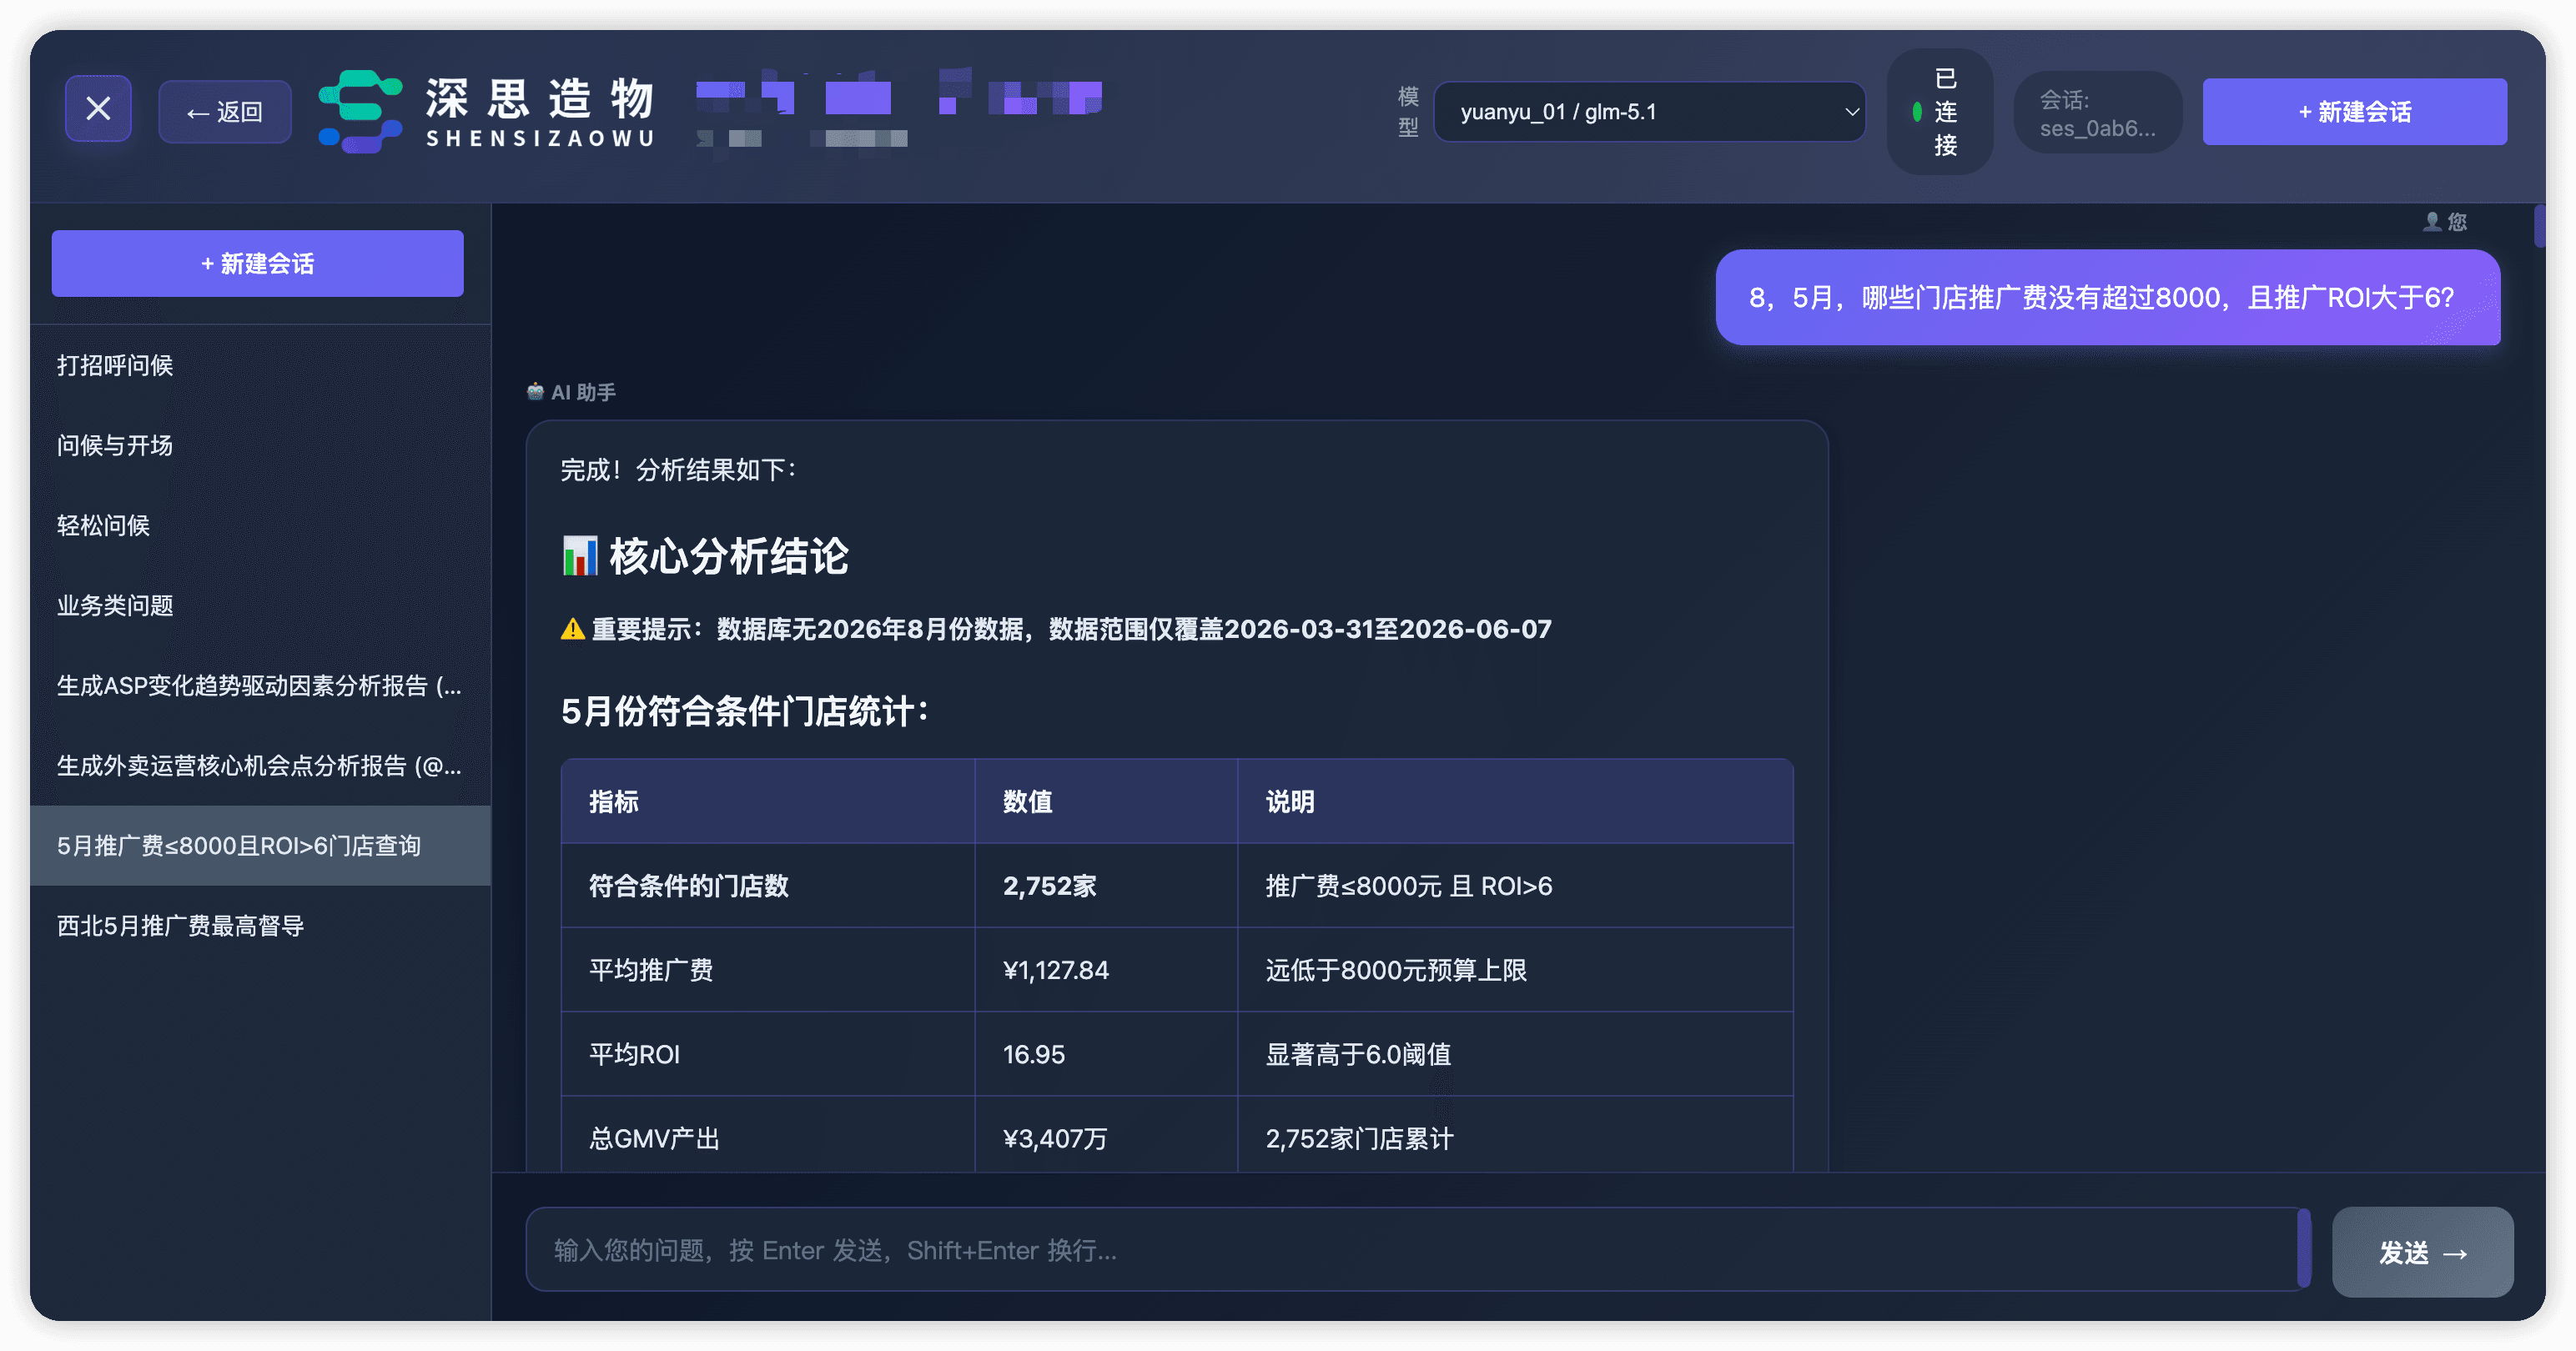Viewport: 2576px width, 1351px height.
Task: Click the chat area vertical scrollbar thumb
Action: (2539, 225)
